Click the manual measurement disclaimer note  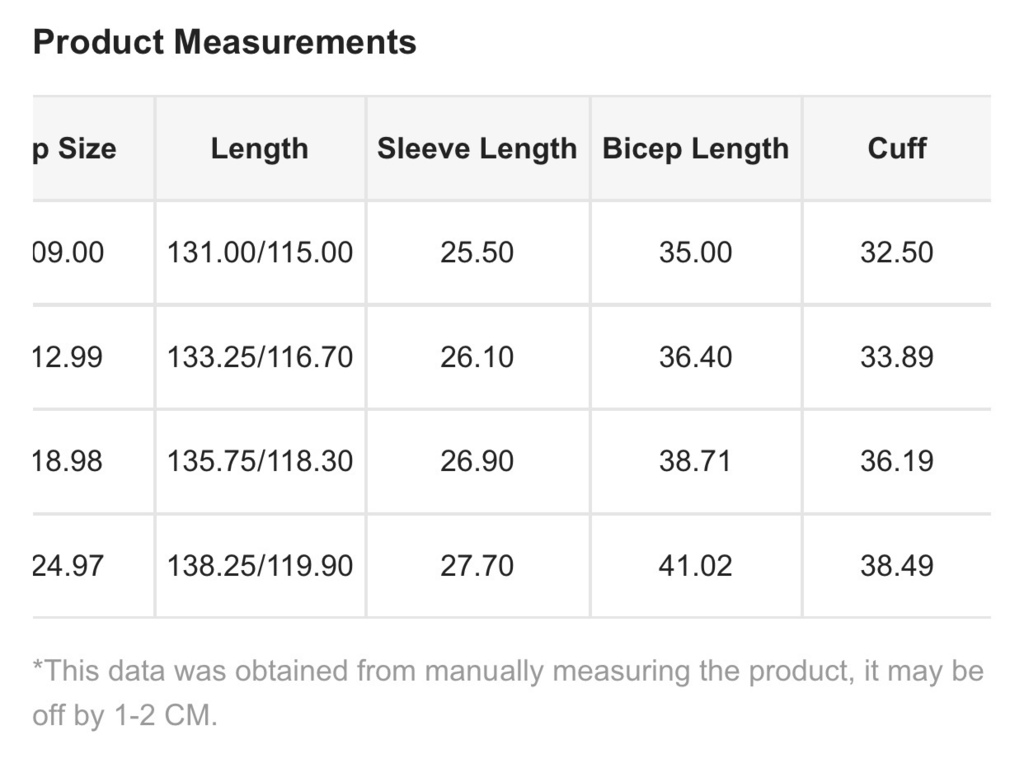[x=508, y=693]
